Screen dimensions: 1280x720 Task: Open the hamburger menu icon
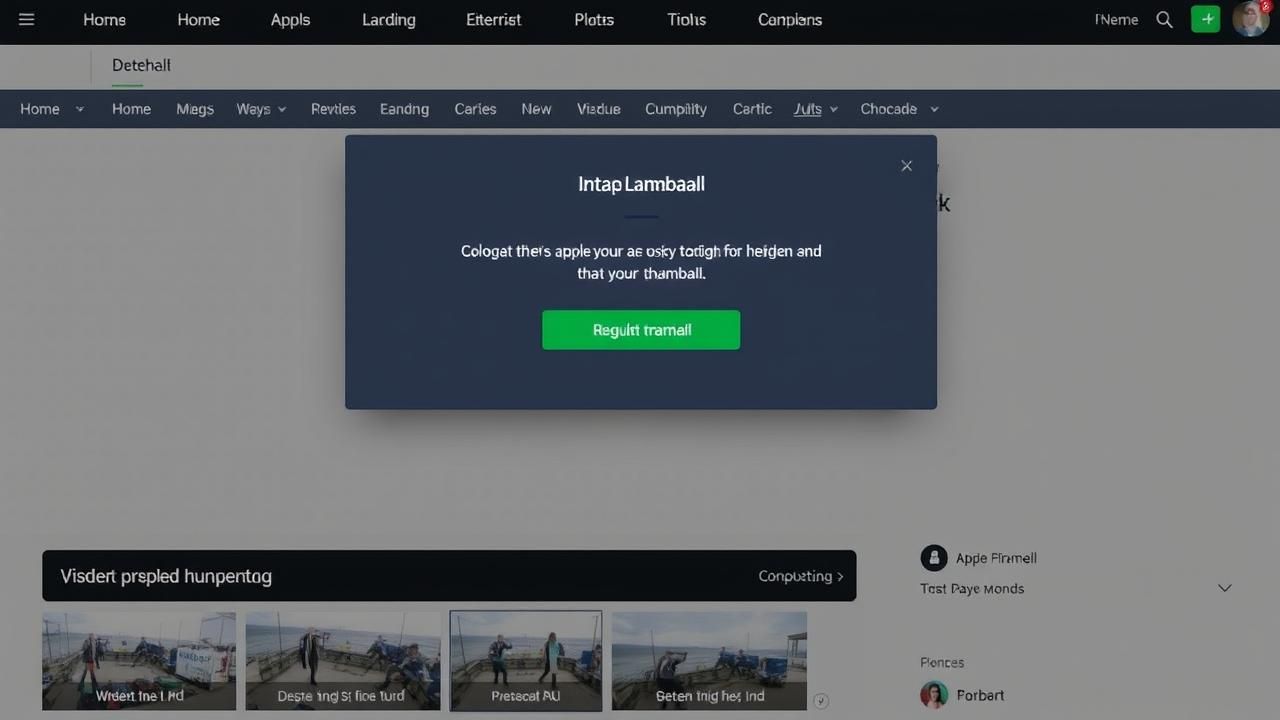pyautogui.click(x=26, y=20)
